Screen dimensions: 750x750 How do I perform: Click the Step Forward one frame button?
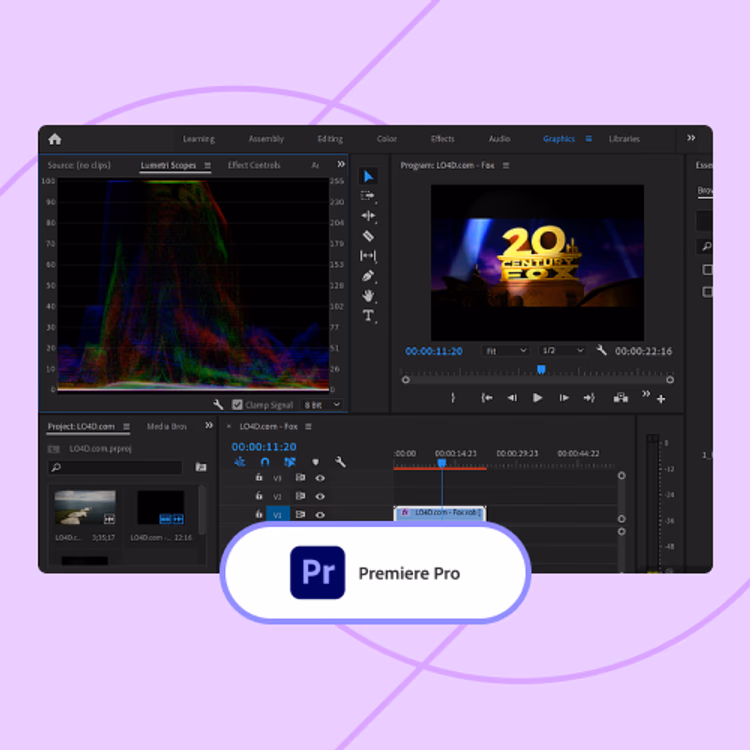(x=564, y=398)
